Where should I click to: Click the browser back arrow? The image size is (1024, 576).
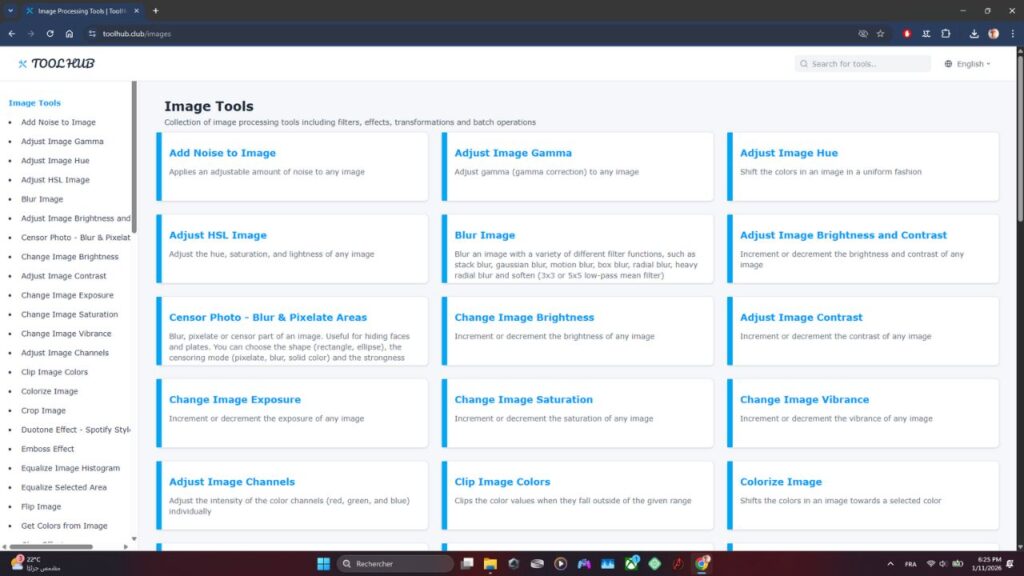click(11, 33)
